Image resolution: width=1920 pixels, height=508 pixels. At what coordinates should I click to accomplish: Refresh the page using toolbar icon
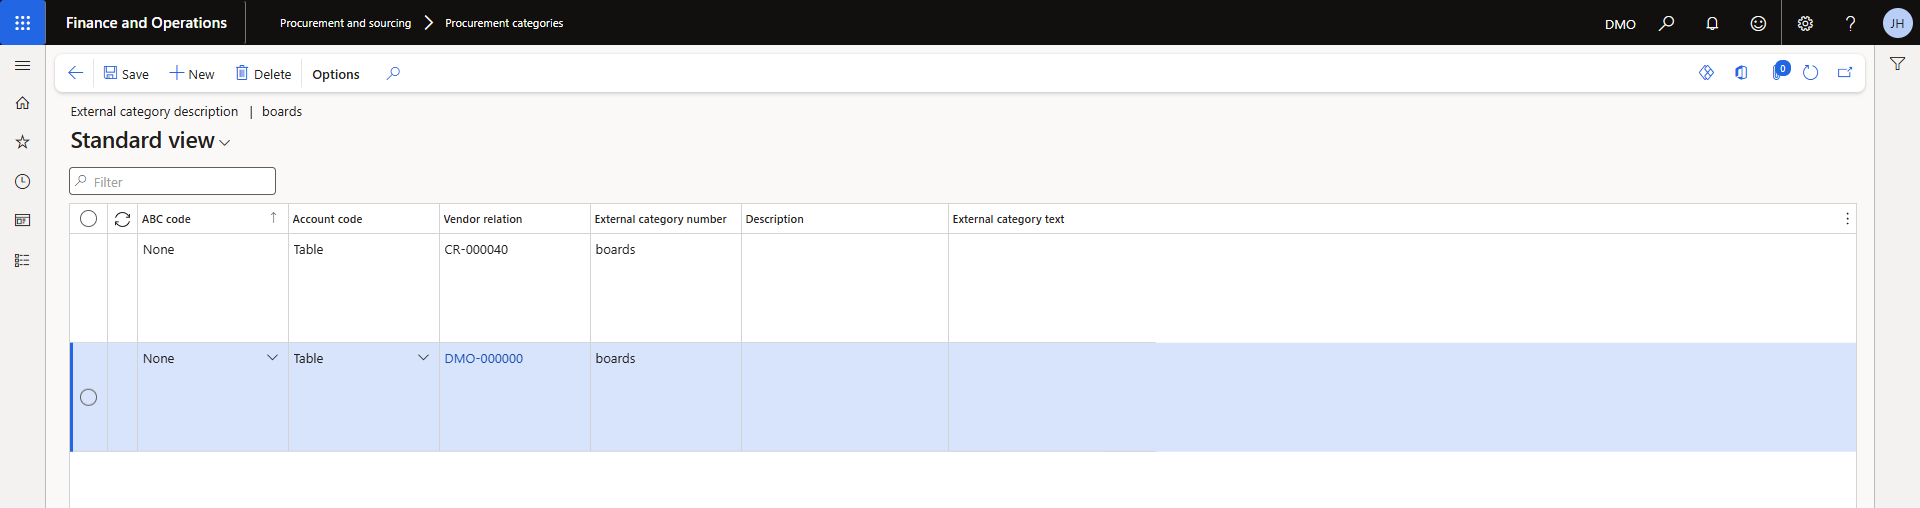pyautogui.click(x=1810, y=73)
